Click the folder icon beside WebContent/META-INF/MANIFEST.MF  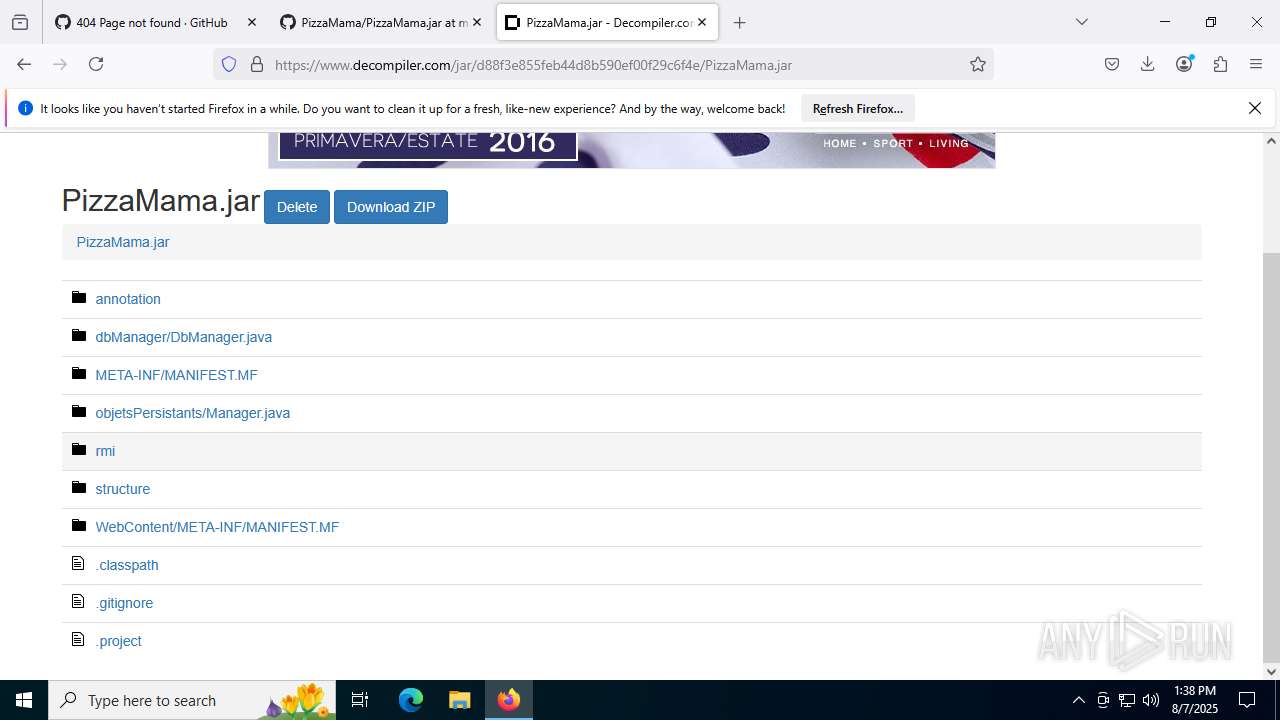point(79,526)
